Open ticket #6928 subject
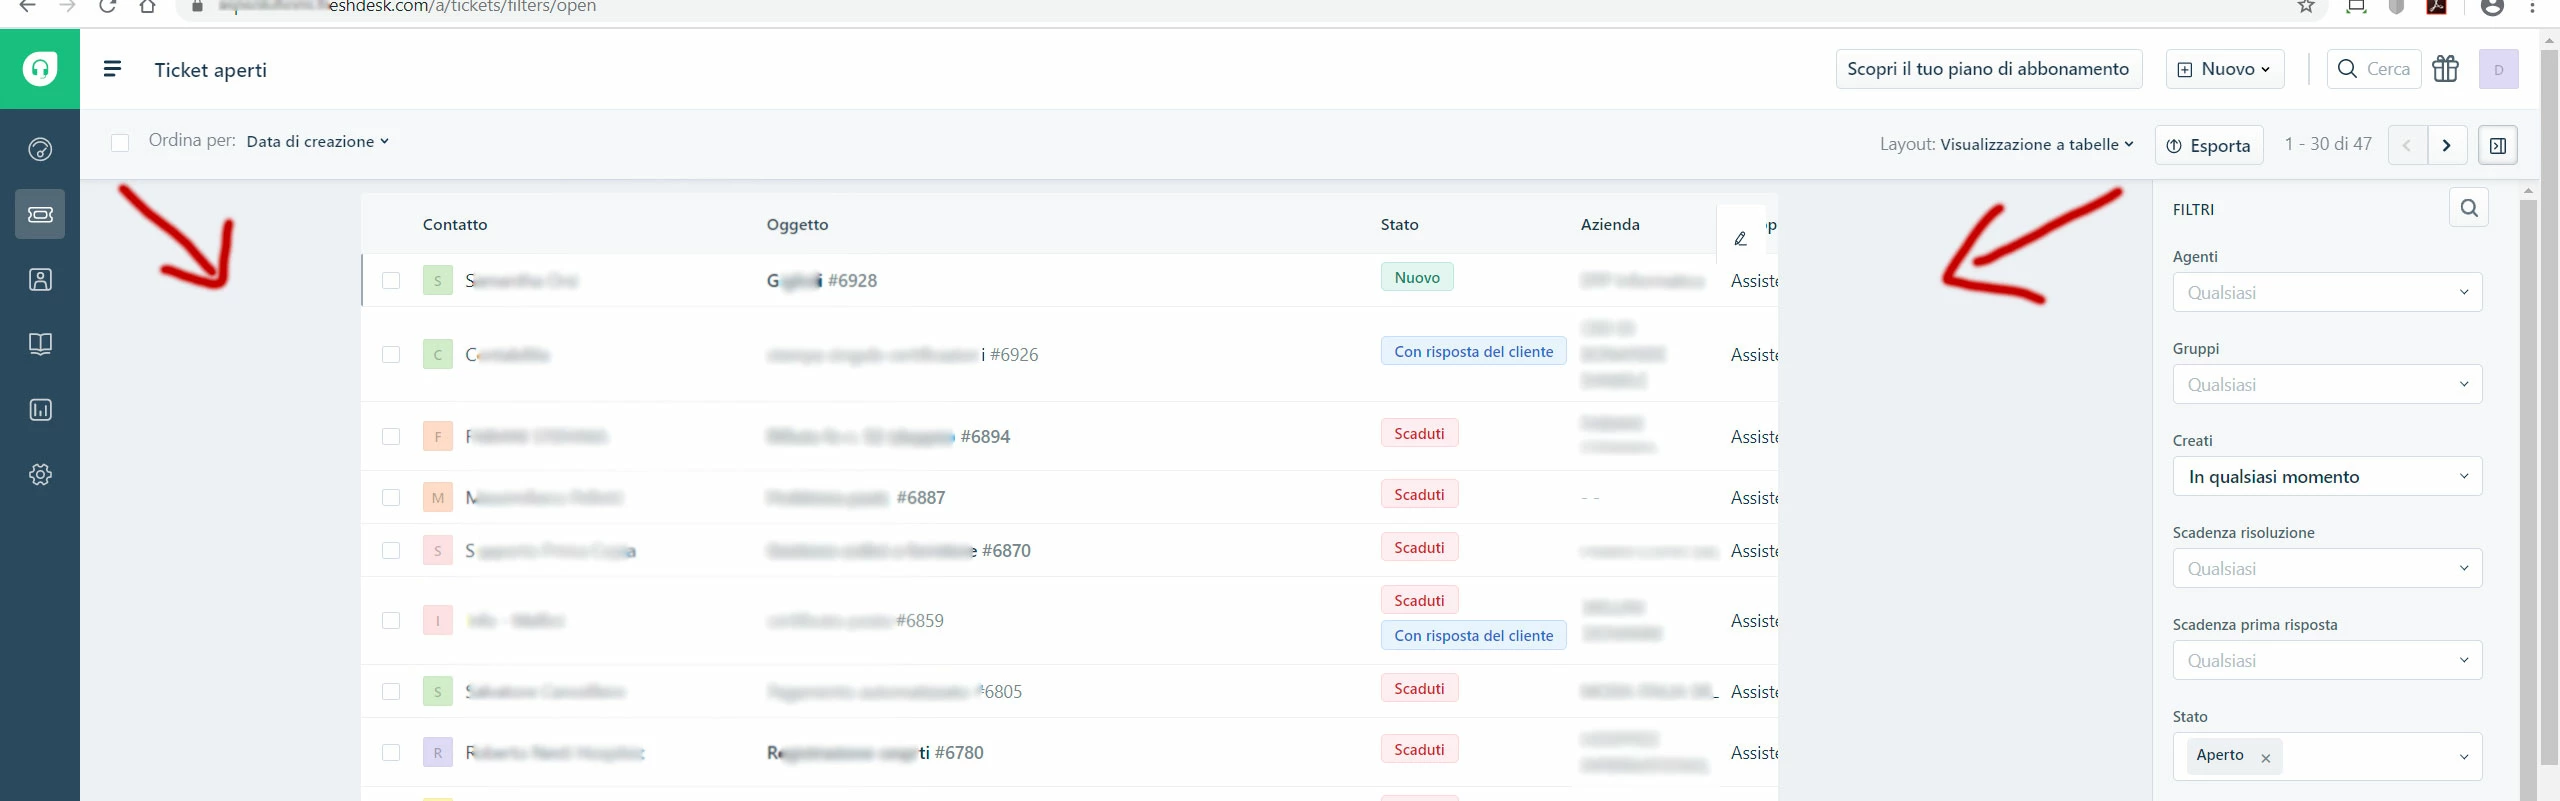The width and height of the screenshot is (2560, 801). point(821,280)
